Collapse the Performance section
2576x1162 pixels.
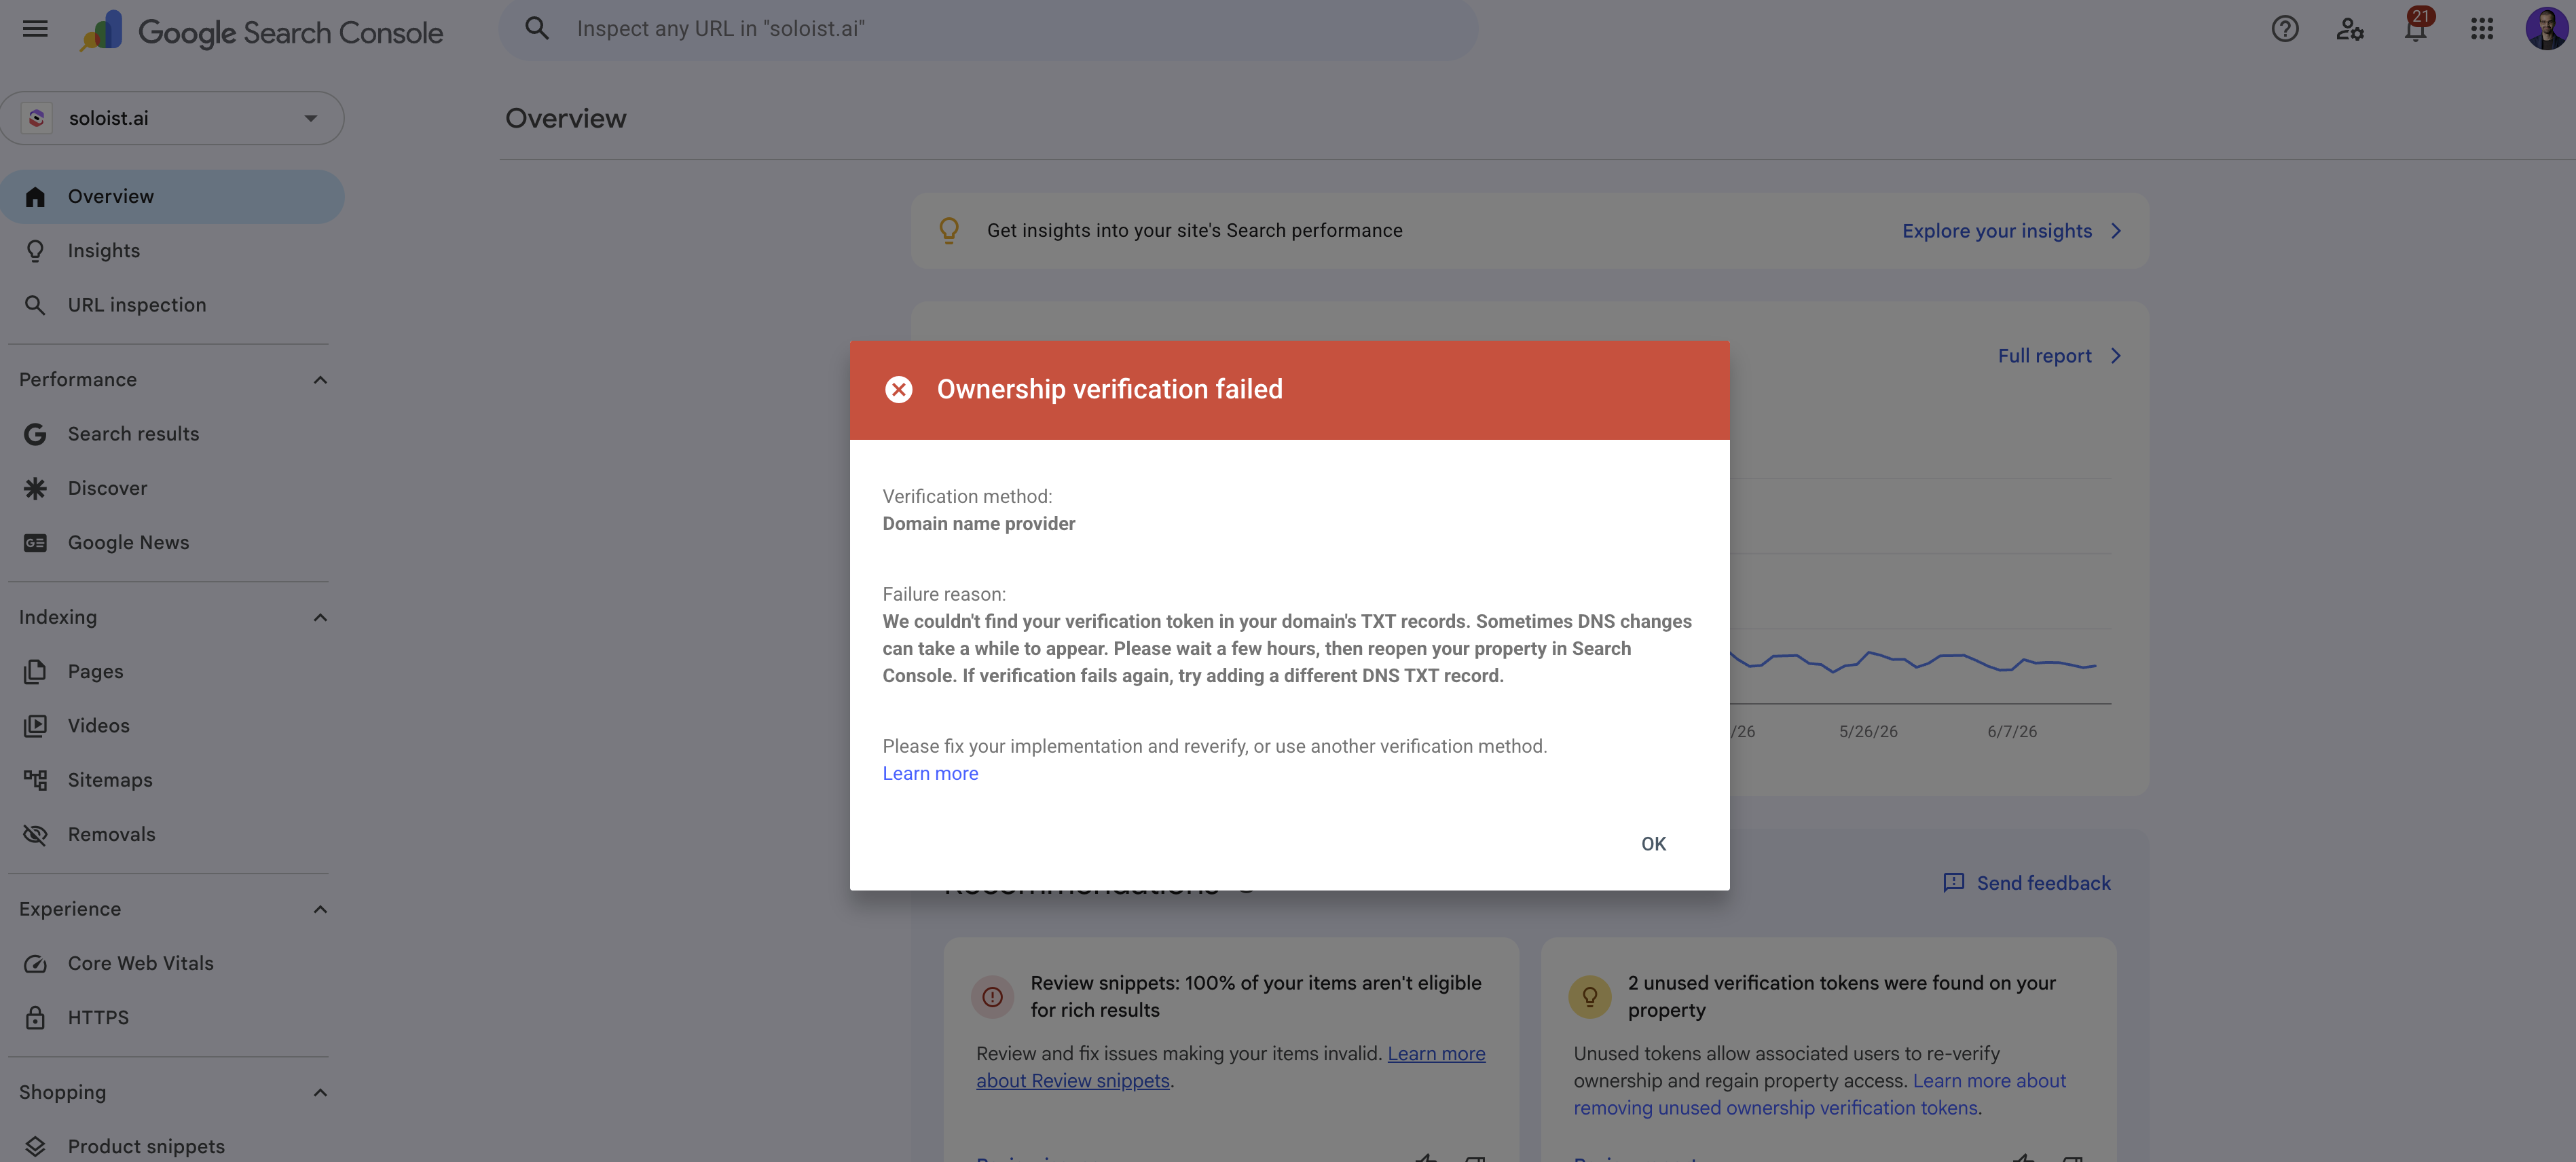pyautogui.click(x=320, y=380)
